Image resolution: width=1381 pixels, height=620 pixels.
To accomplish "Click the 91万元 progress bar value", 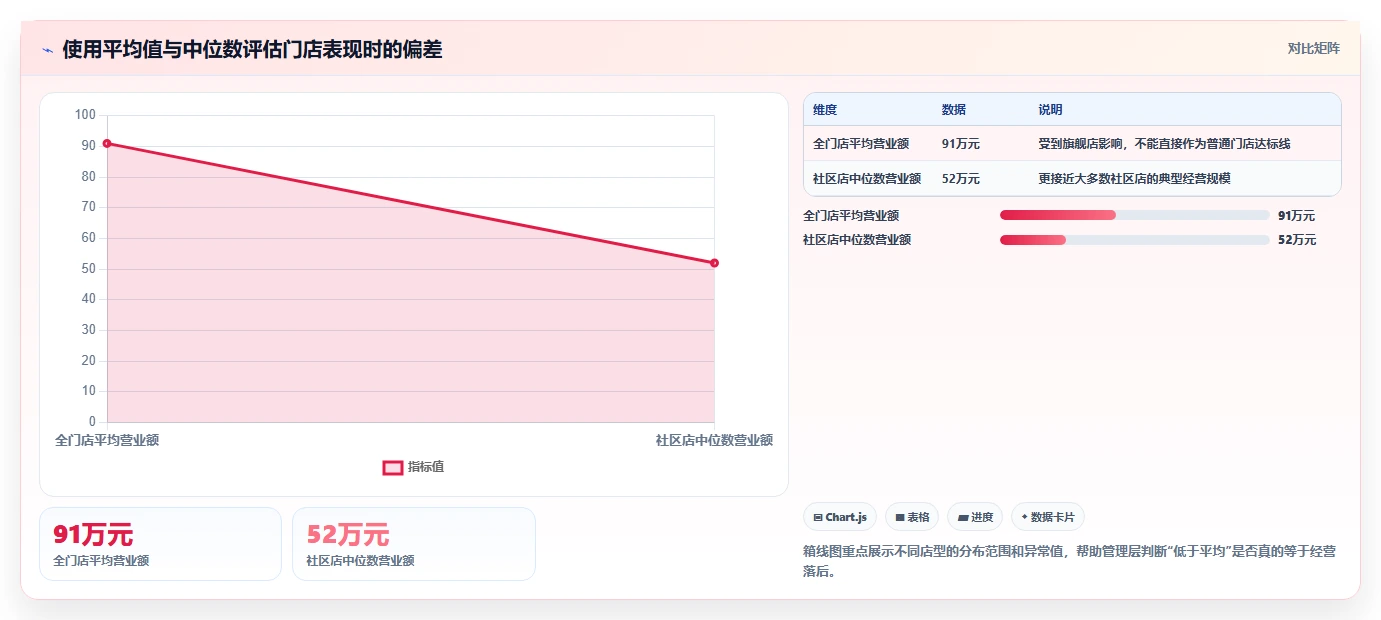I will click(1296, 215).
